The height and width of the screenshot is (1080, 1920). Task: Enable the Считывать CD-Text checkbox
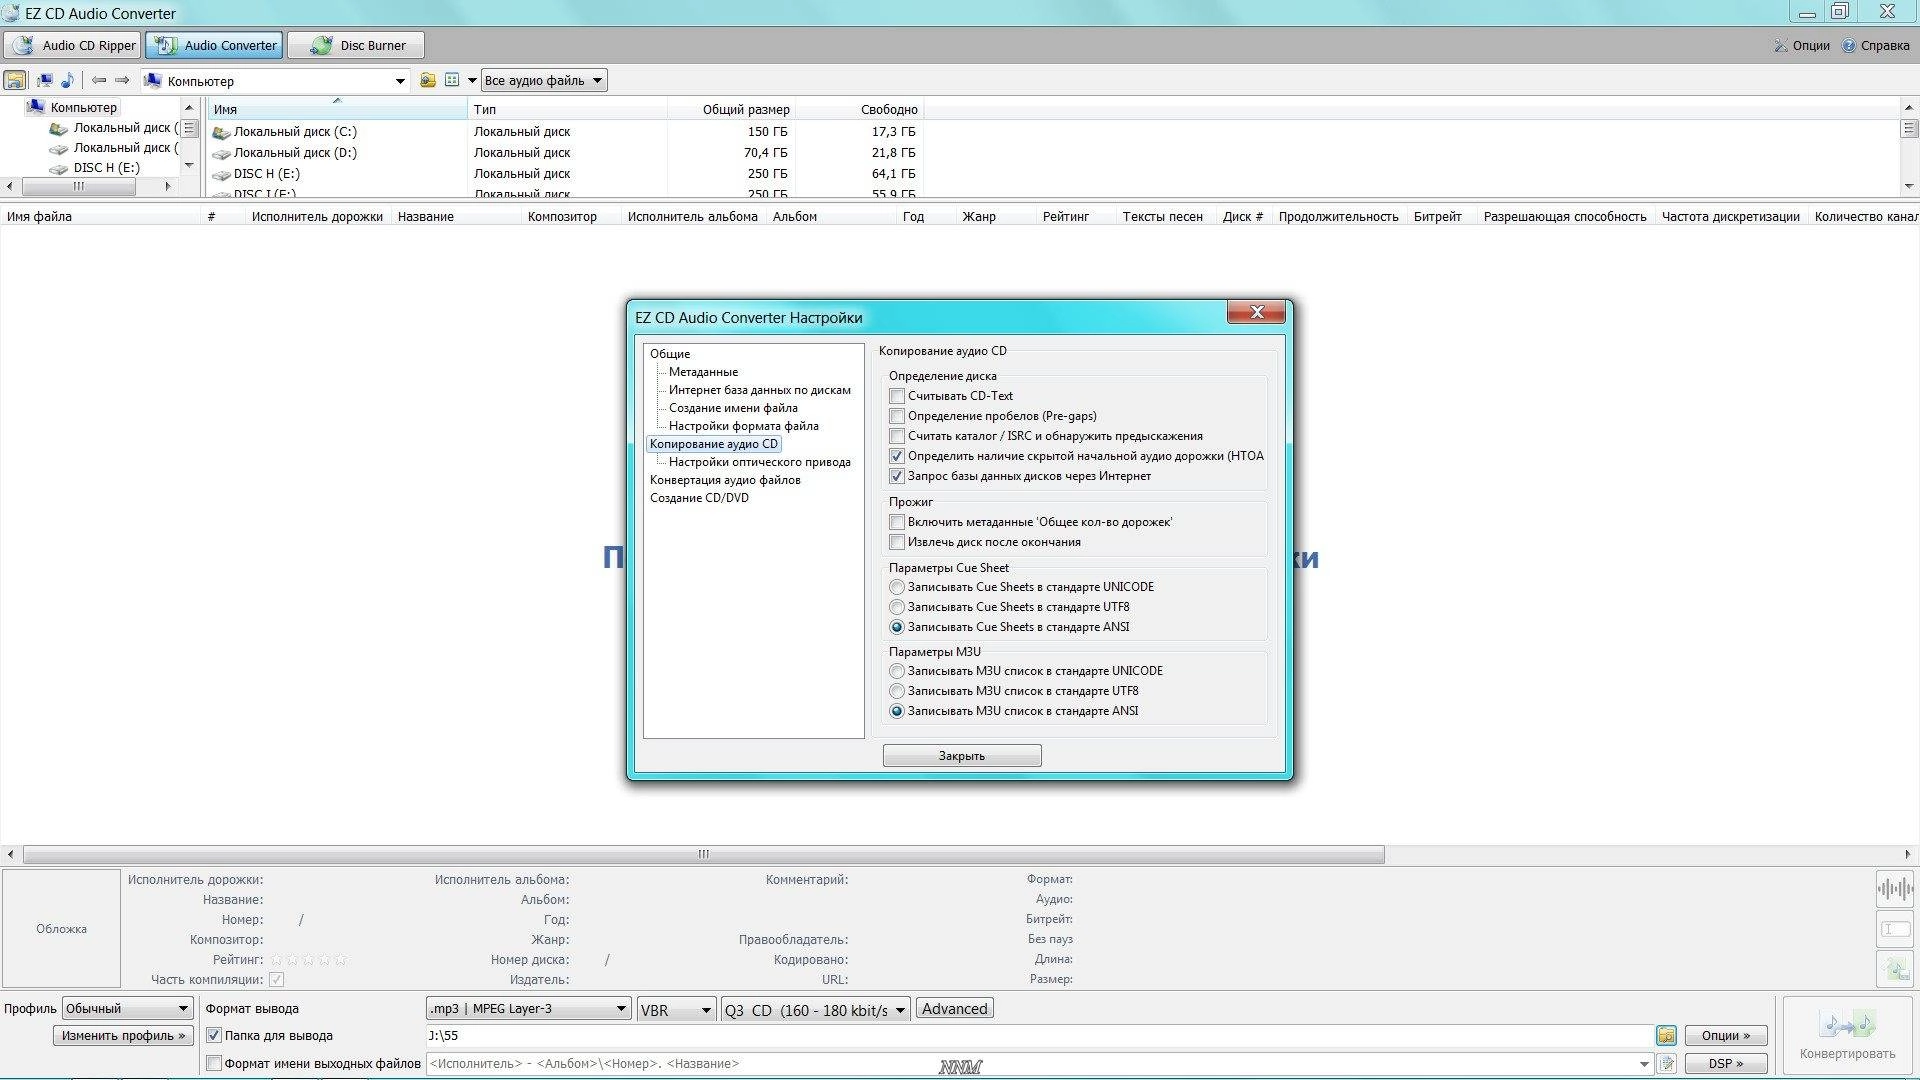point(897,396)
